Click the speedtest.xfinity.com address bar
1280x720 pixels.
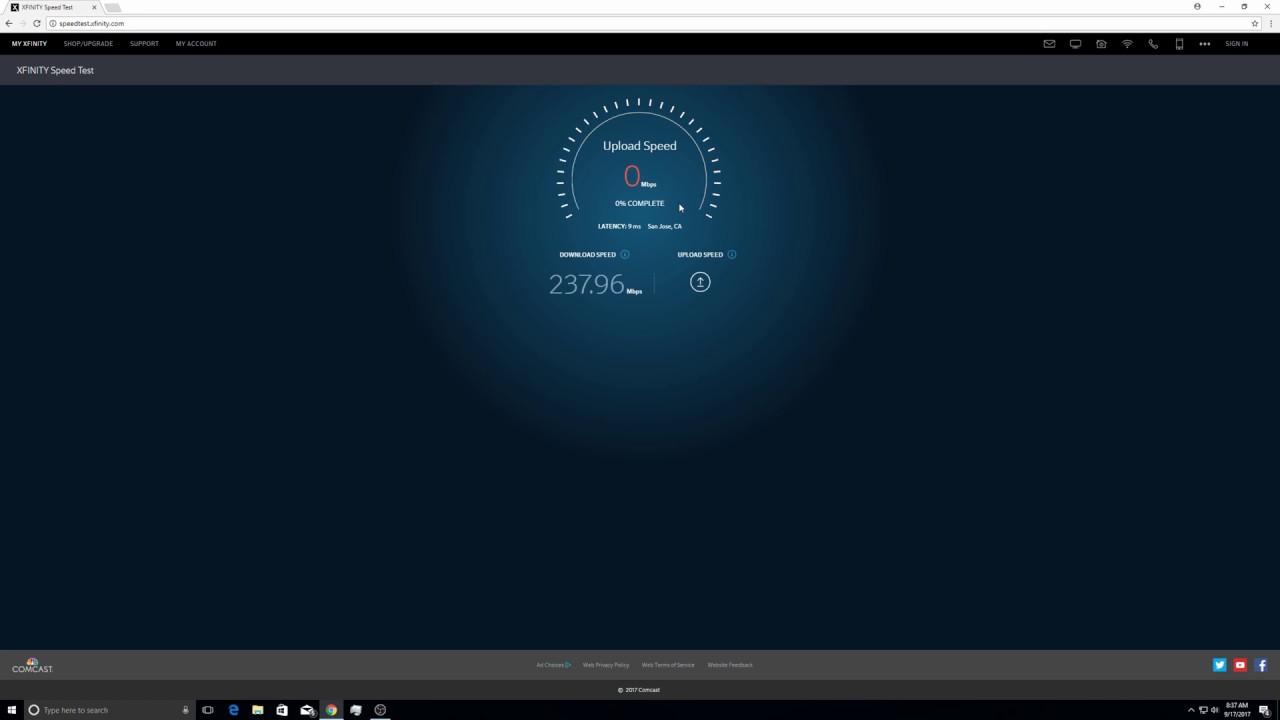point(650,23)
